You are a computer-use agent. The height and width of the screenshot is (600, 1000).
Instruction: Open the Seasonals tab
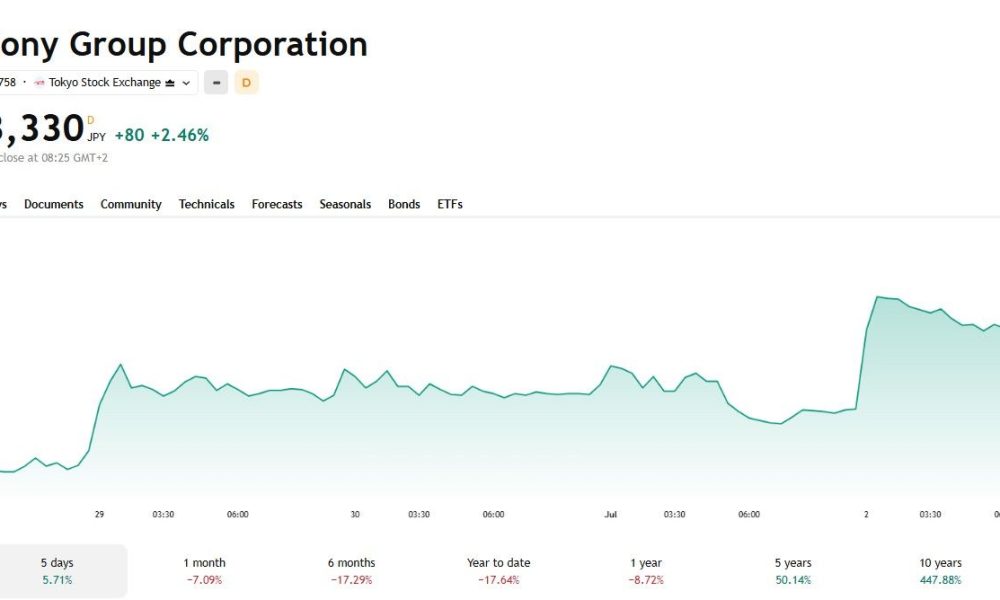pyautogui.click(x=345, y=204)
